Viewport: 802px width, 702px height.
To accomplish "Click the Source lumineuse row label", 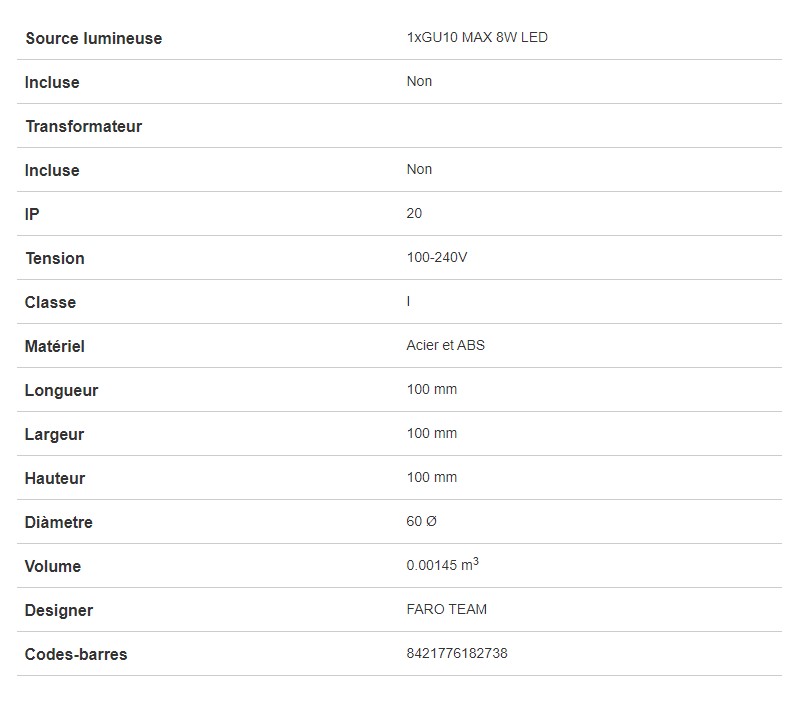I will point(93,38).
